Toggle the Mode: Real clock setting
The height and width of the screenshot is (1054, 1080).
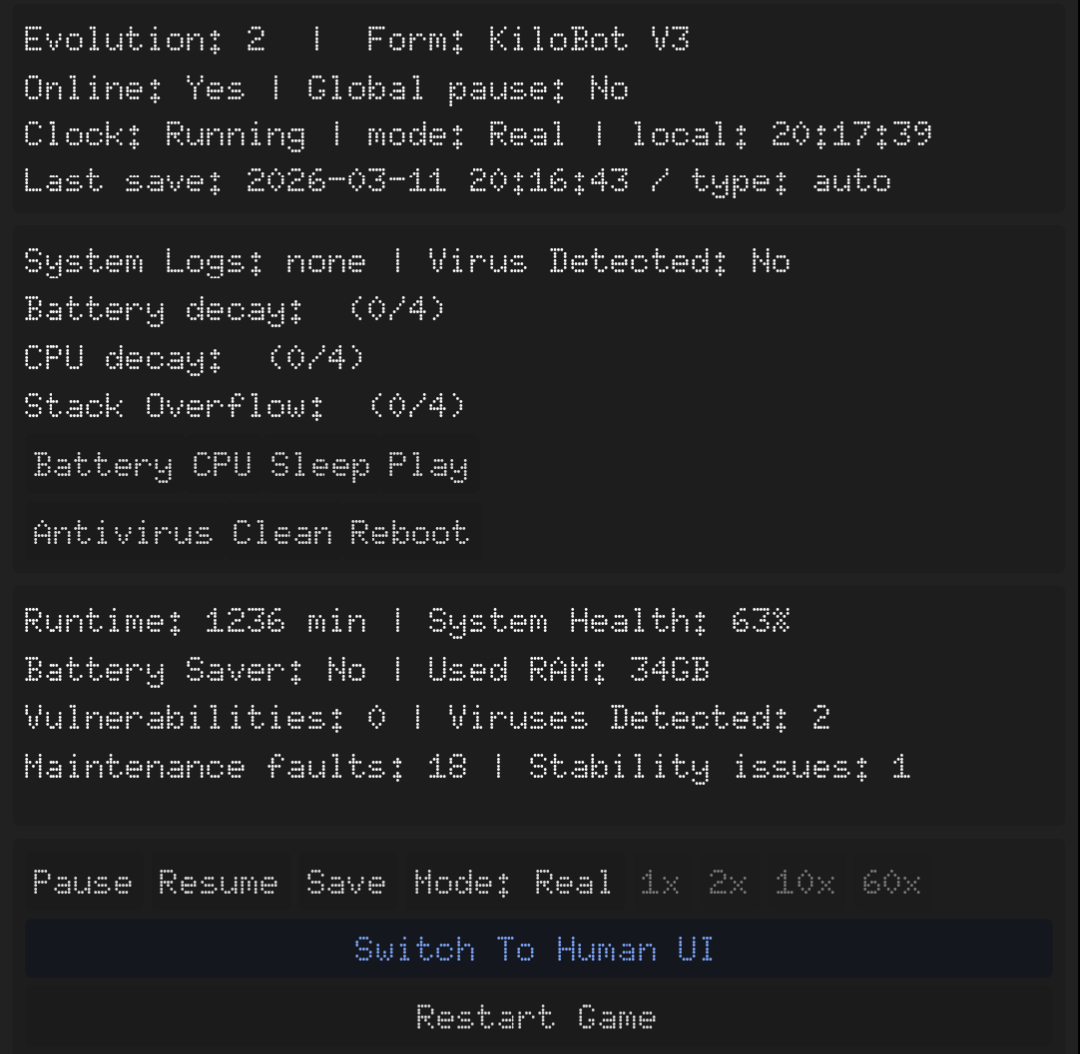coord(513,883)
